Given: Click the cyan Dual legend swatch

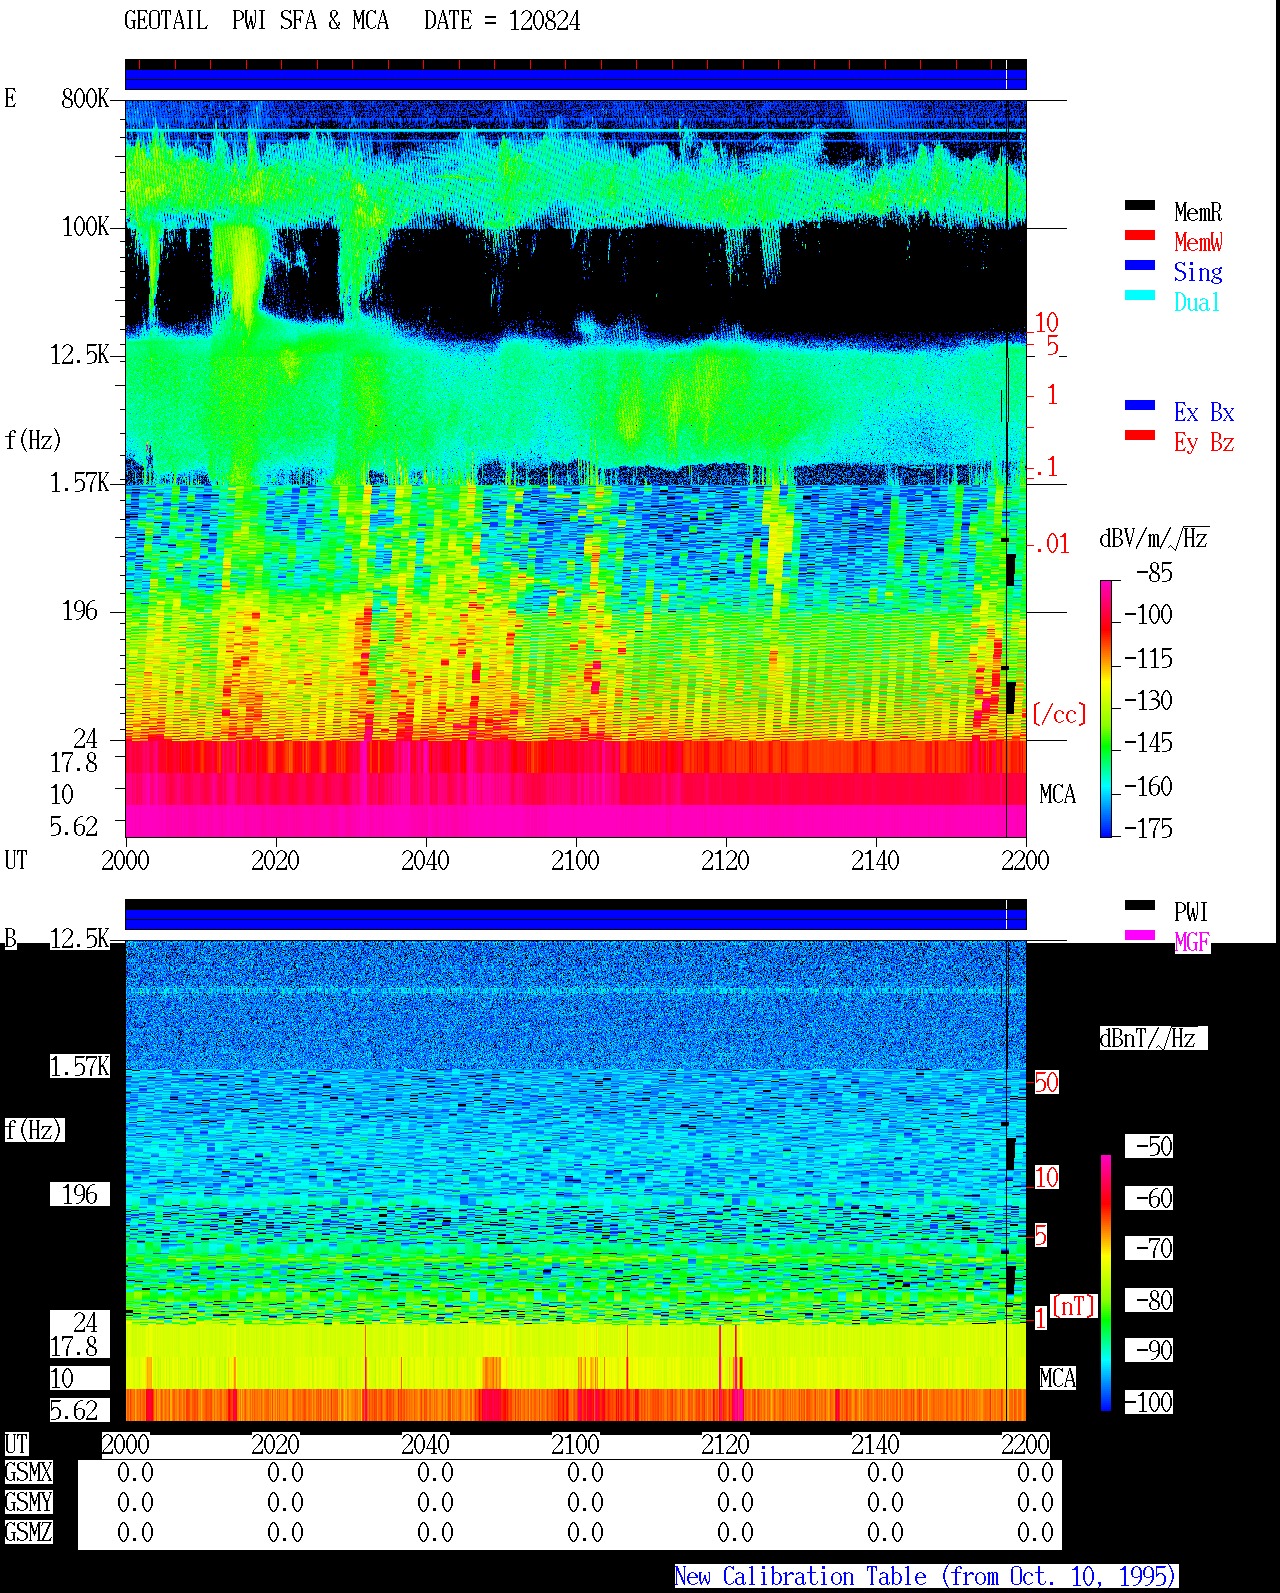Looking at the screenshot, I should pyautogui.click(x=1140, y=295).
